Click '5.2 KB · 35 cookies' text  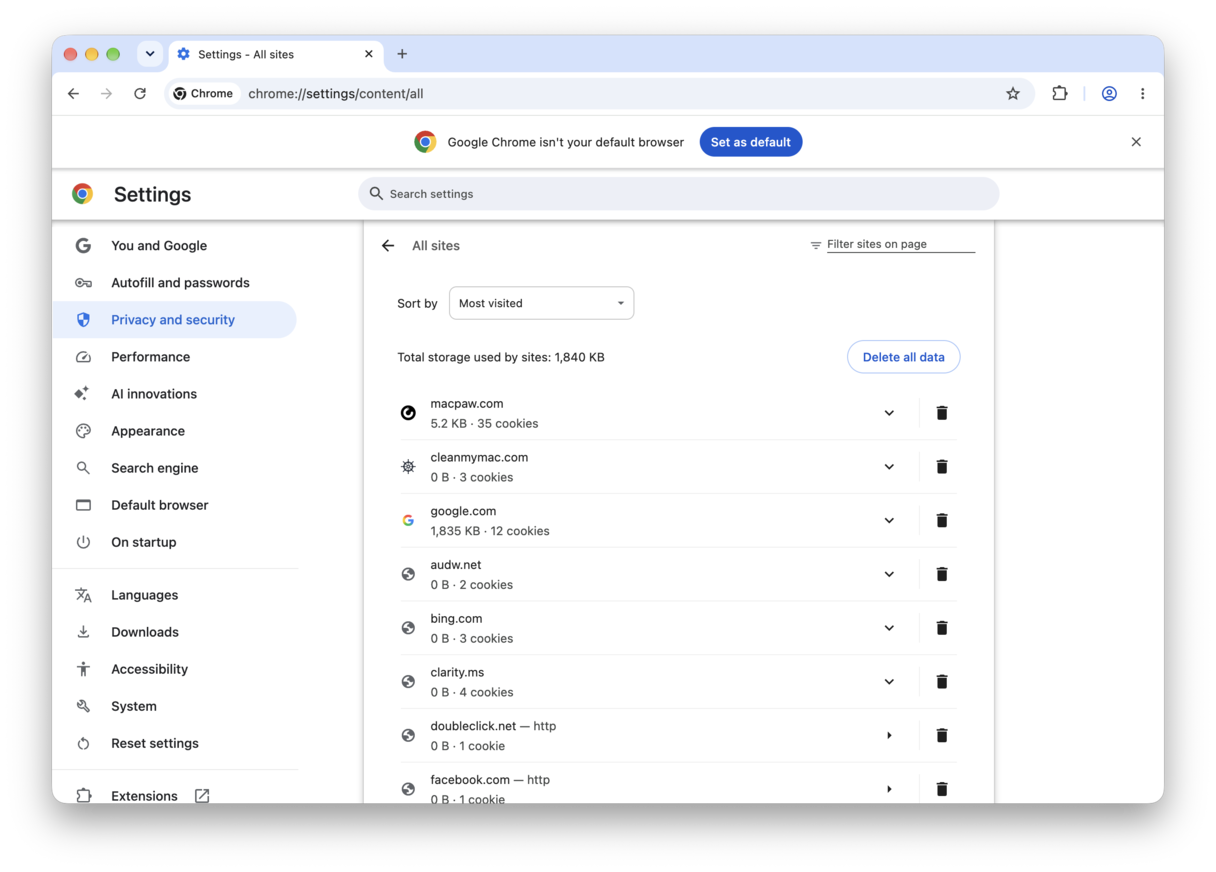[484, 424]
